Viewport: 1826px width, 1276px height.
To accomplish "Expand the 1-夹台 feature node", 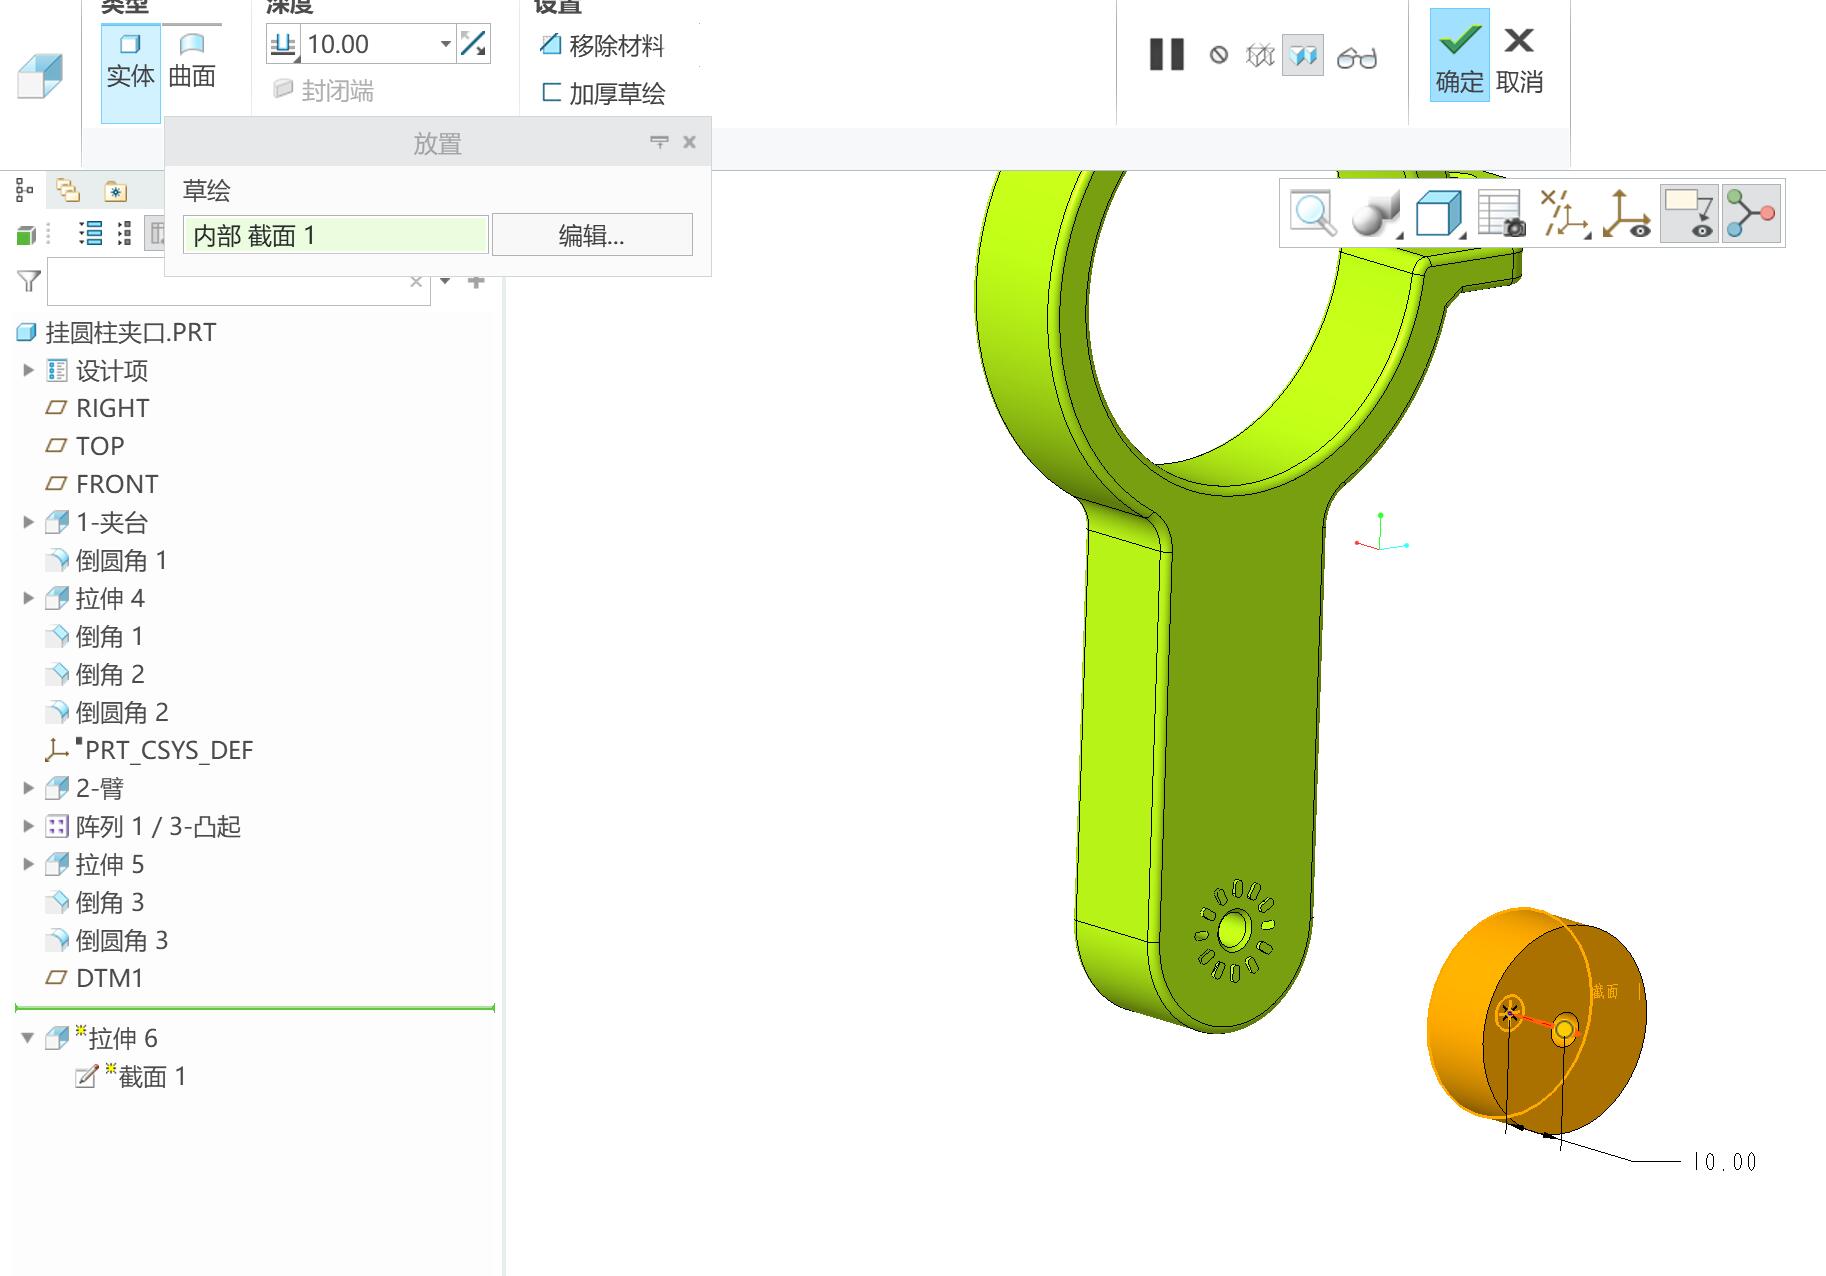I will 28,522.
